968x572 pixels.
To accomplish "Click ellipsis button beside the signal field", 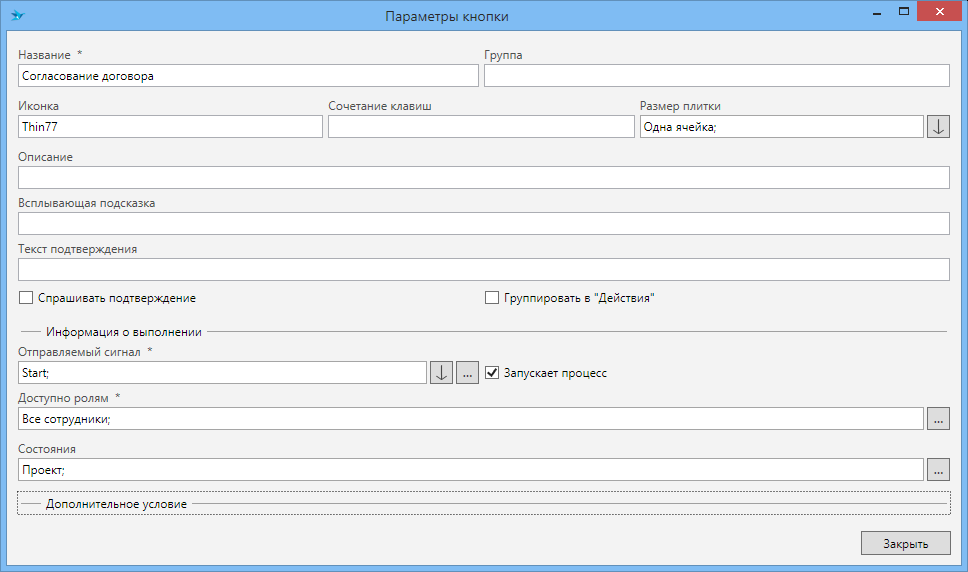I will (467, 373).
